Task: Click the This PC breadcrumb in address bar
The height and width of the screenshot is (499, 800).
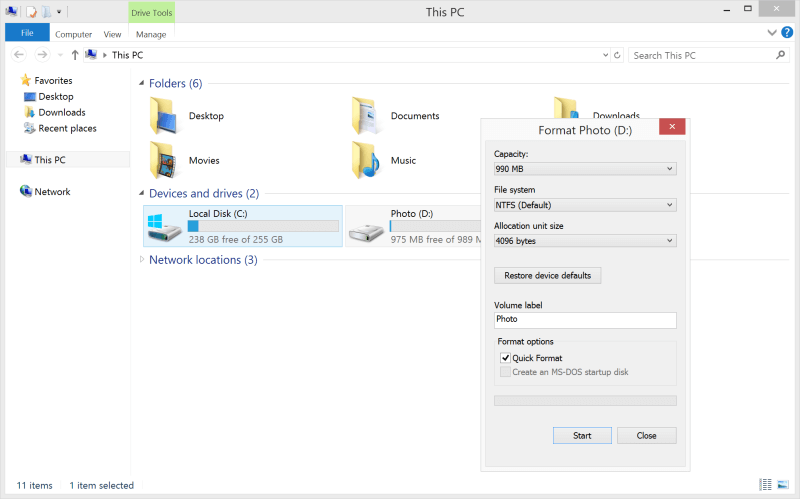Action: coord(128,55)
